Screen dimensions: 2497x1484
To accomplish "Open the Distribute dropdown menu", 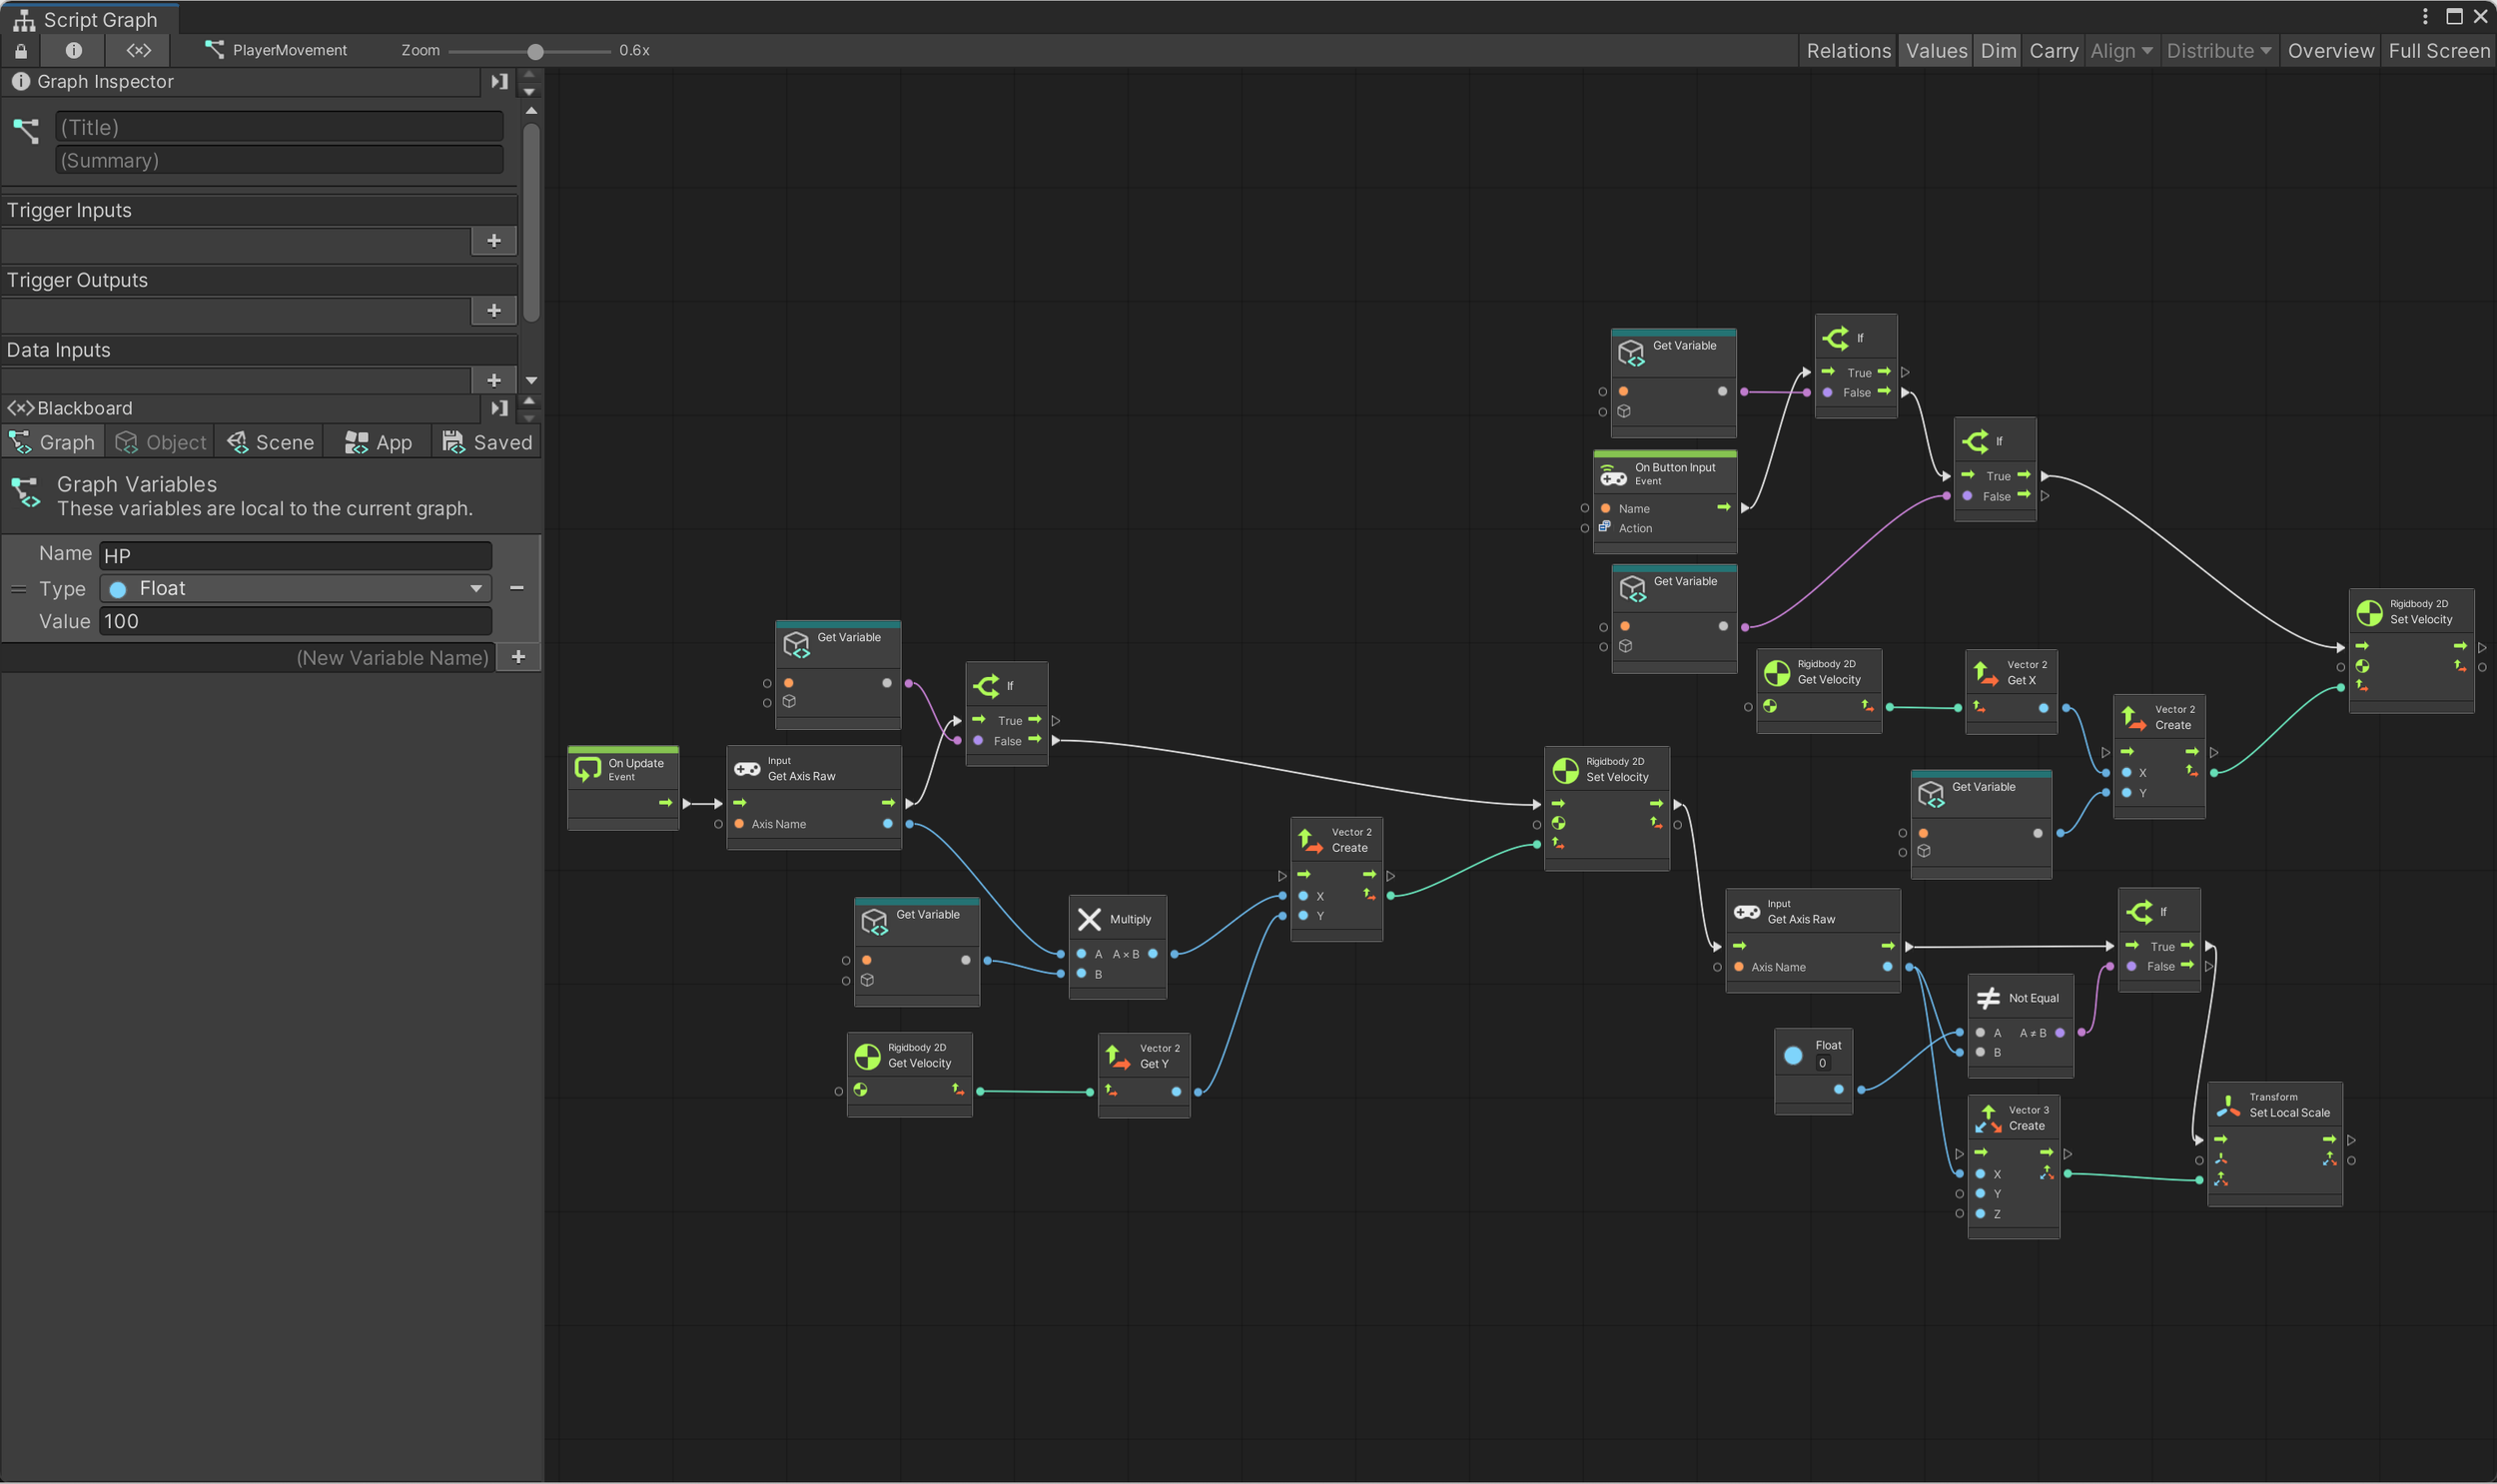I will coord(2218,51).
